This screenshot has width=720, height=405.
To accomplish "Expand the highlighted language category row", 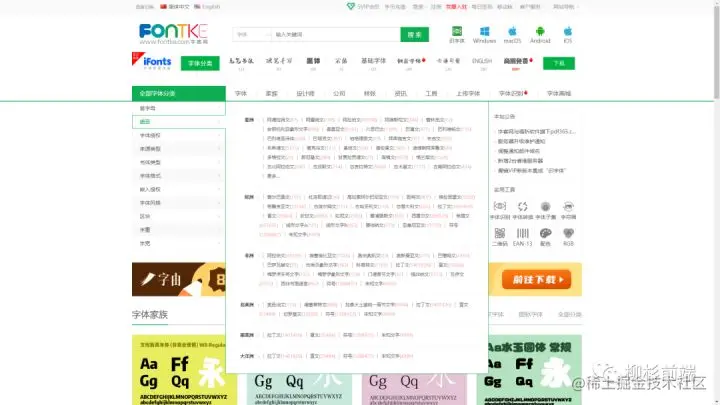I will [179, 122].
